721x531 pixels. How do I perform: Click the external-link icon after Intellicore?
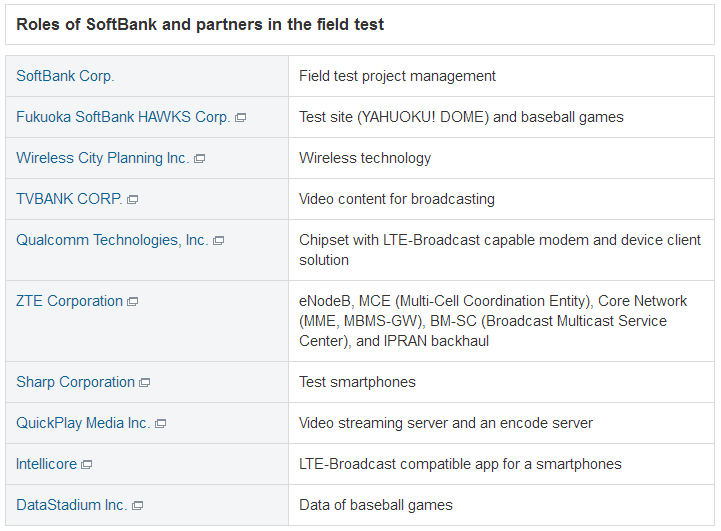(87, 465)
